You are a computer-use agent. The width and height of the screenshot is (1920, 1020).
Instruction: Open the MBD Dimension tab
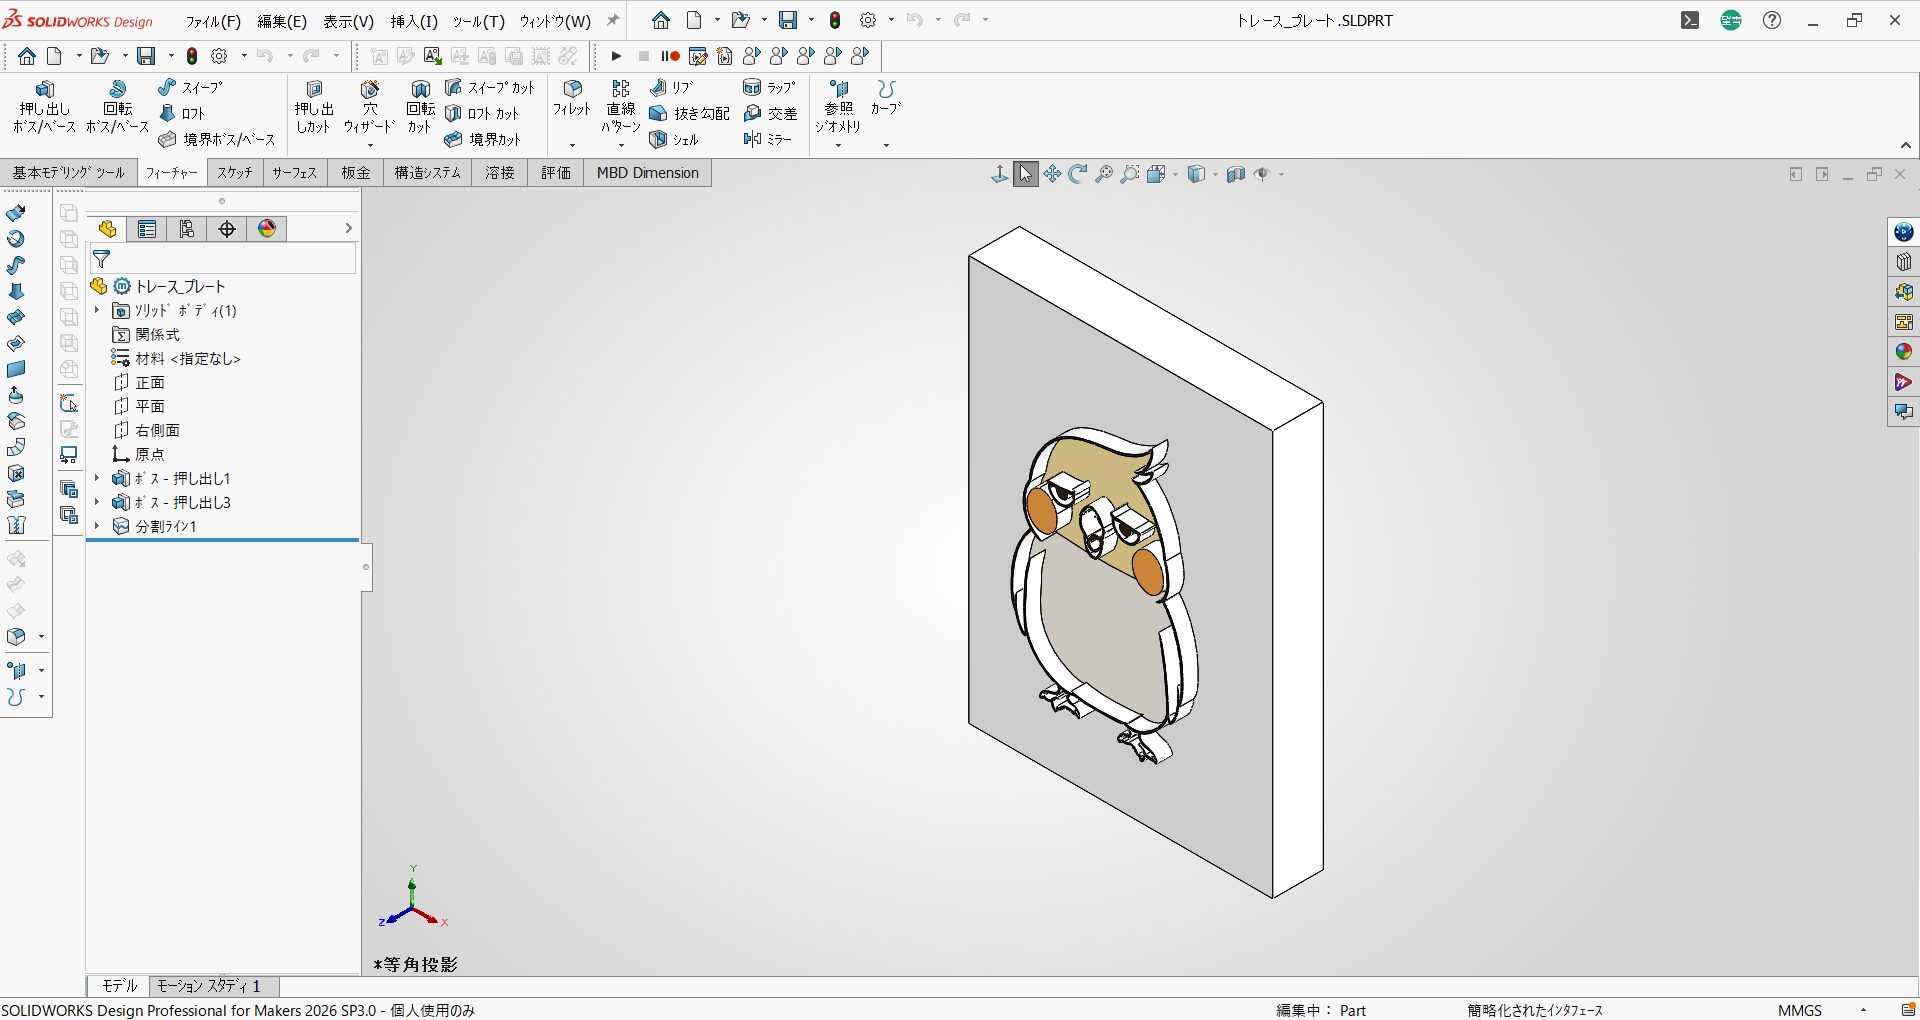tap(648, 173)
